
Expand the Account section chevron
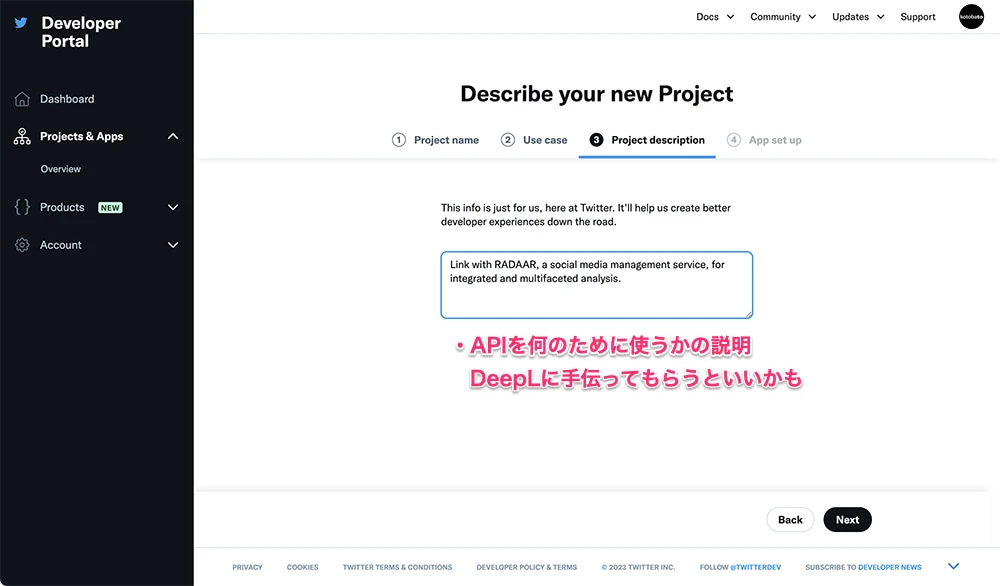(x=173, y=245)
